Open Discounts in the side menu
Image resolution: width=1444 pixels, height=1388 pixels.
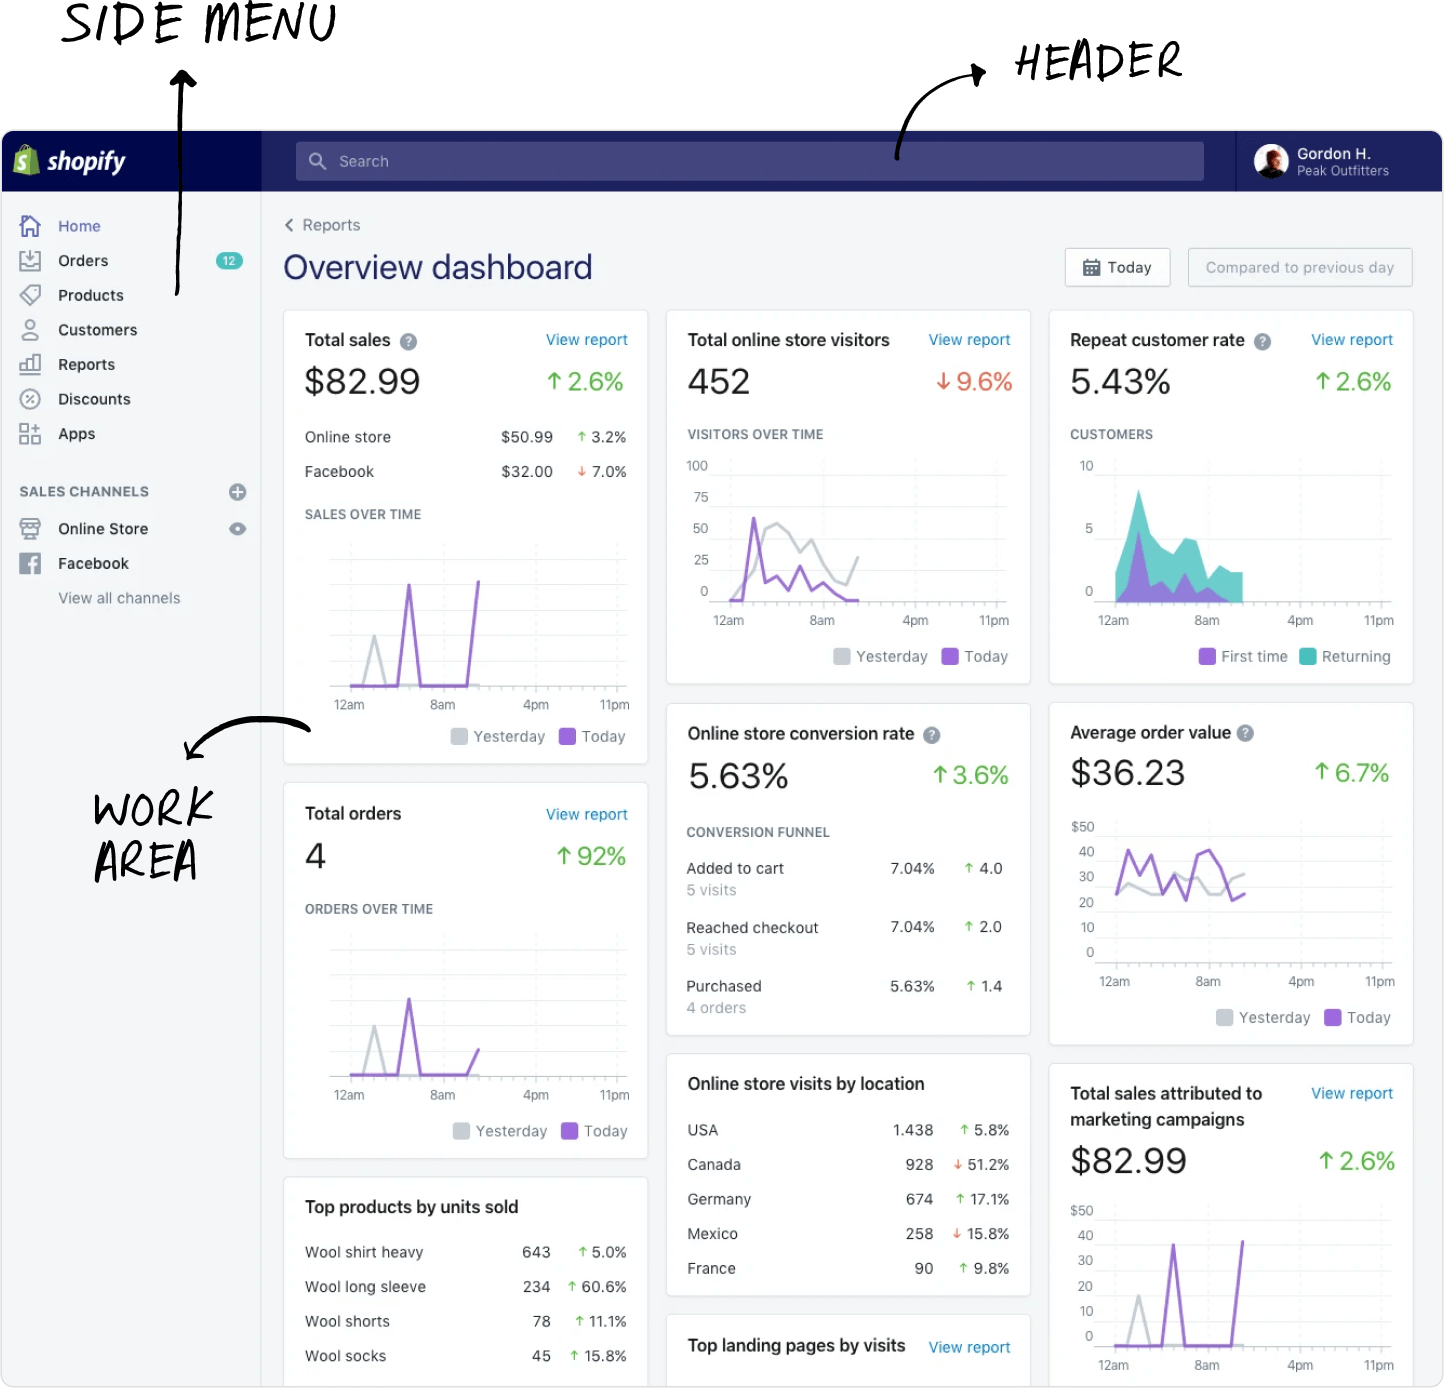[x=94, y=399]
